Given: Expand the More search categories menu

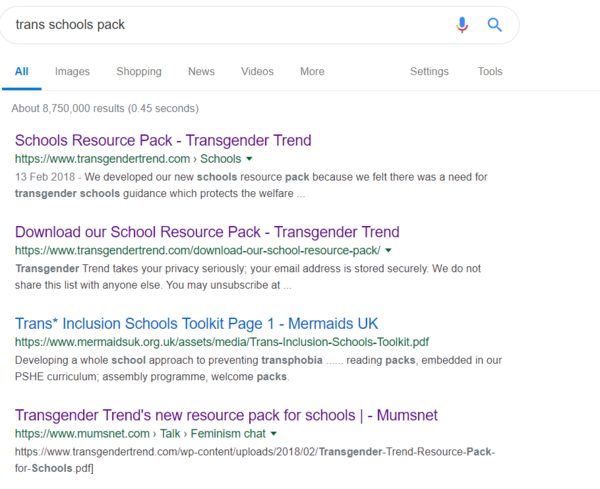Looking at the screenshot, I should pos(312,72).
